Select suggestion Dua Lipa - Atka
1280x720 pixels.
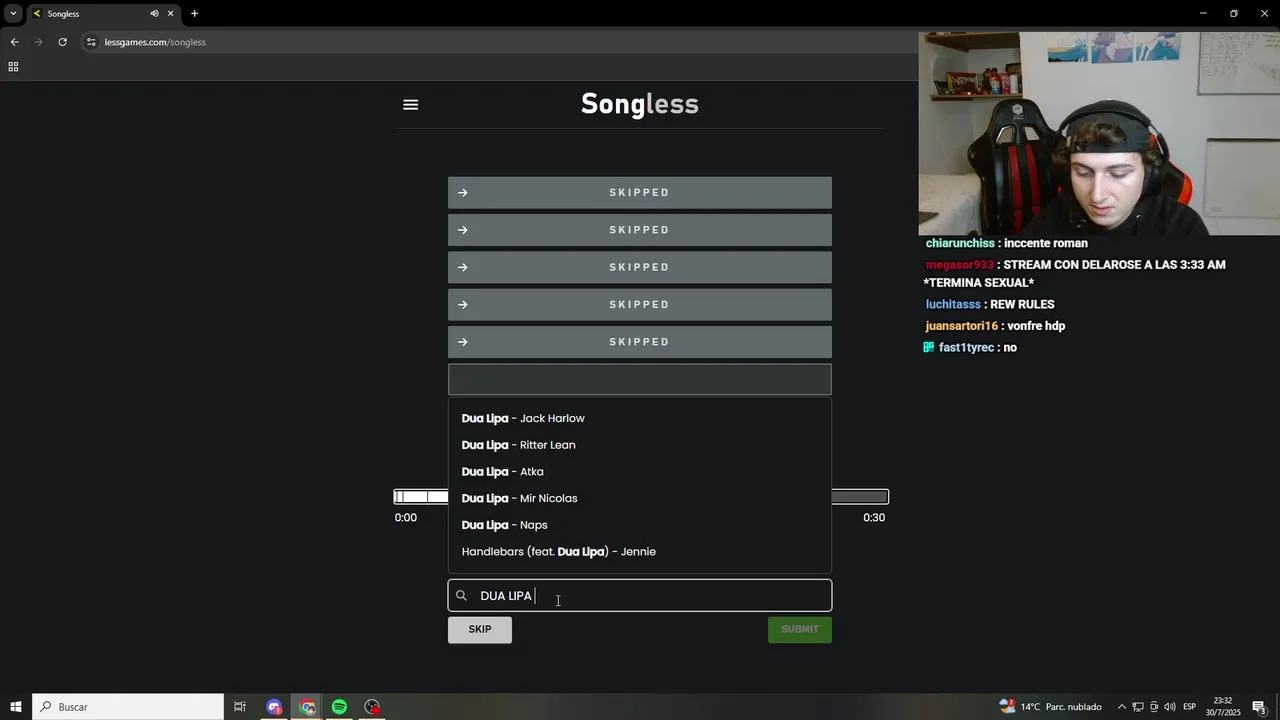tap(640, 472)
